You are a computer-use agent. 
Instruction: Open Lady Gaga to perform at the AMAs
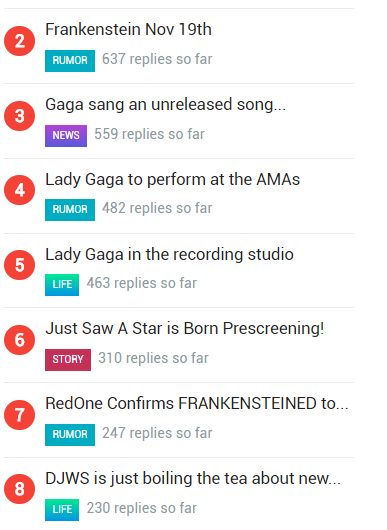click(x=173, y=179)
